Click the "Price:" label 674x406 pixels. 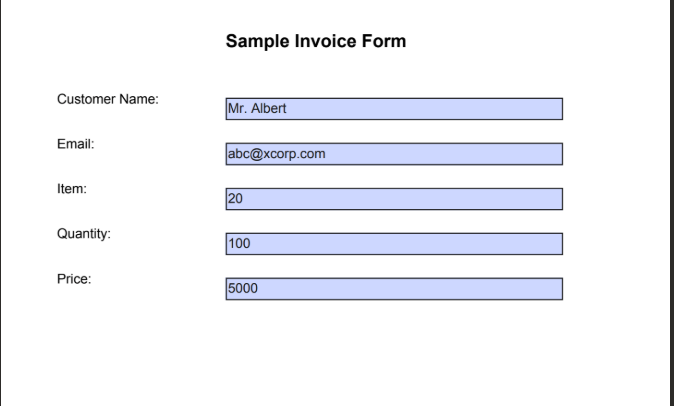point(74,279)
